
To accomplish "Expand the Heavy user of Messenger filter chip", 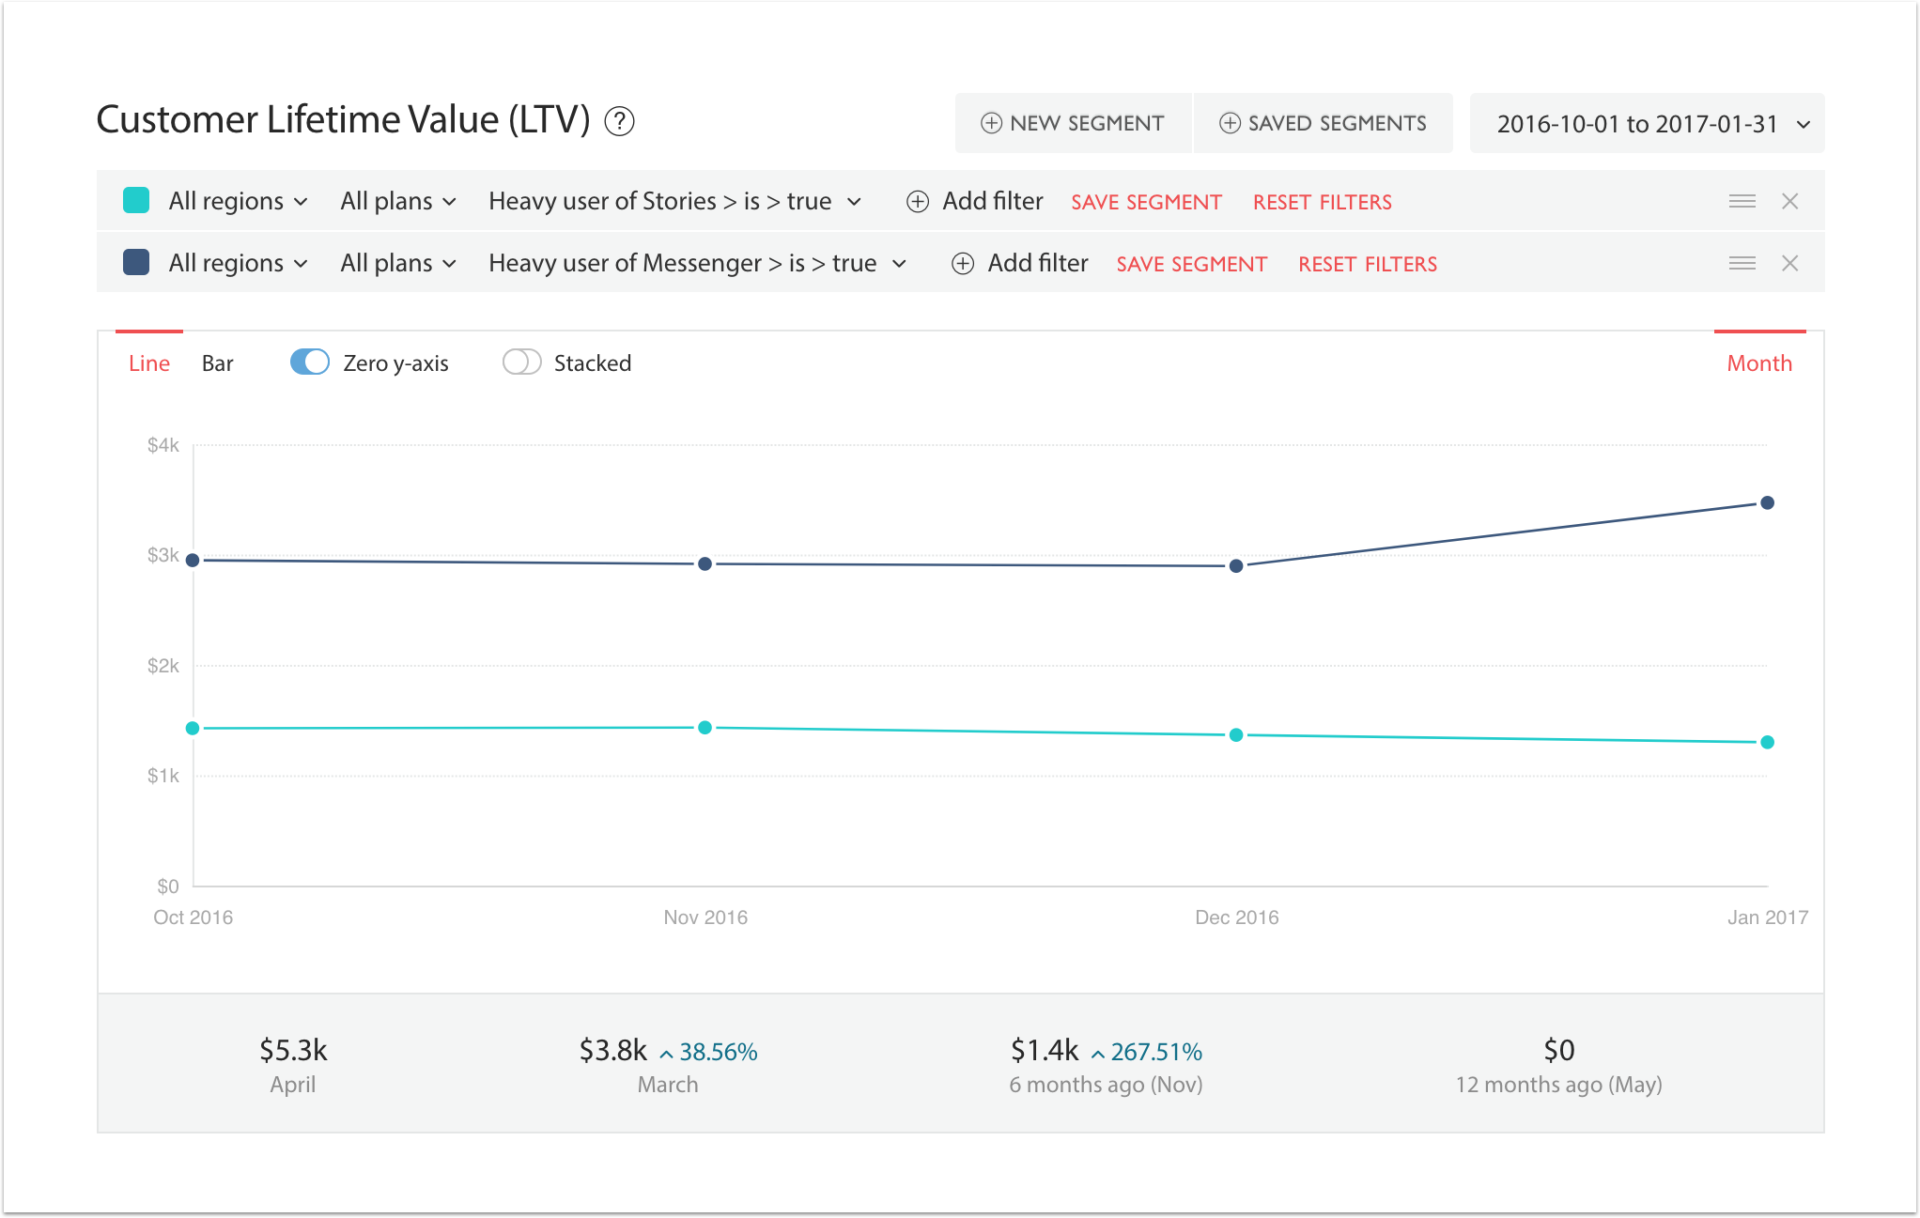I will [x=697, y=263].
